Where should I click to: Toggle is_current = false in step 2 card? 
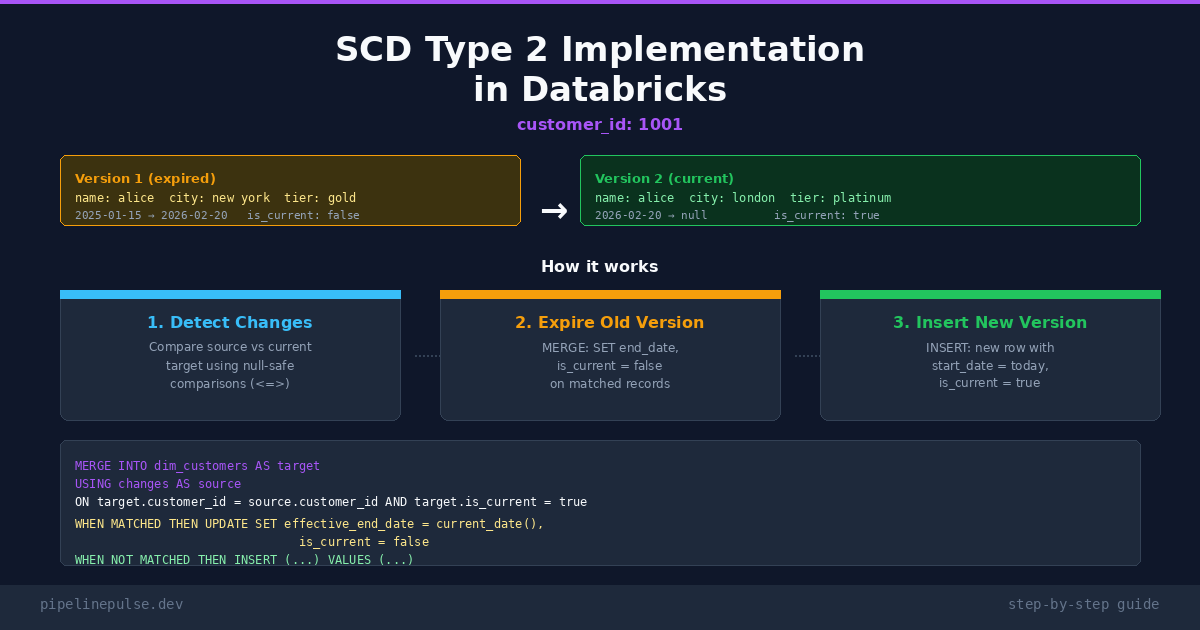coord(610,365)
